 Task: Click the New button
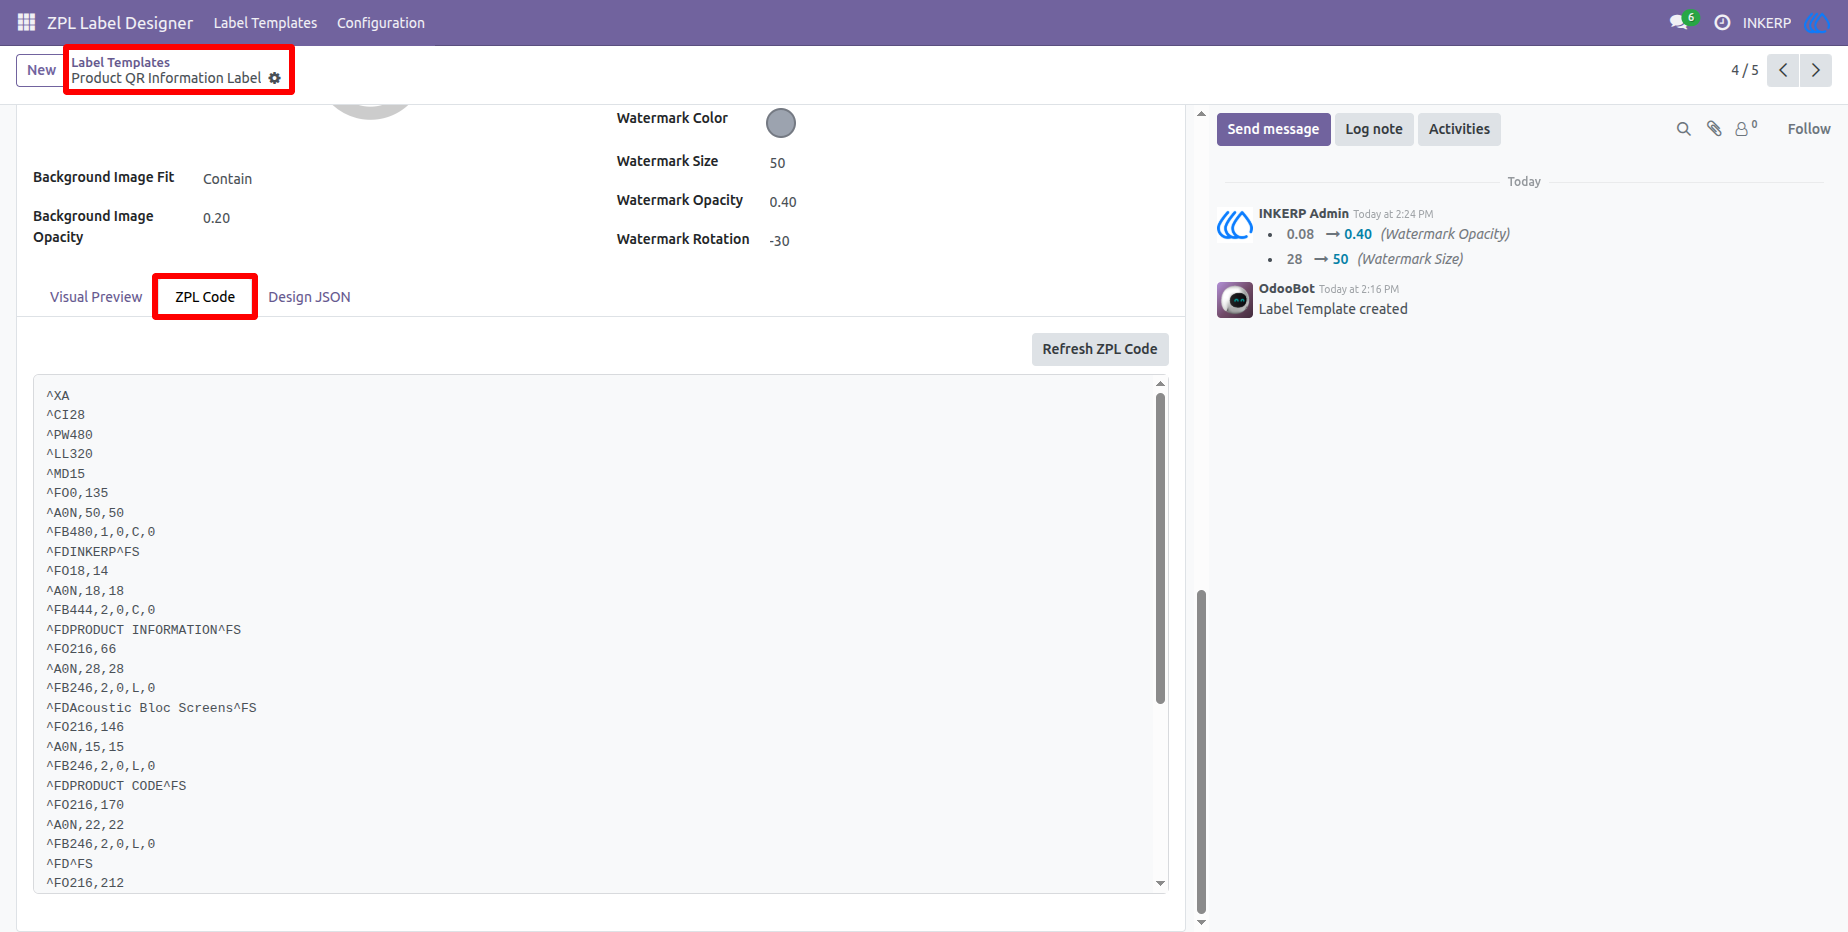[x=41, y=70]
